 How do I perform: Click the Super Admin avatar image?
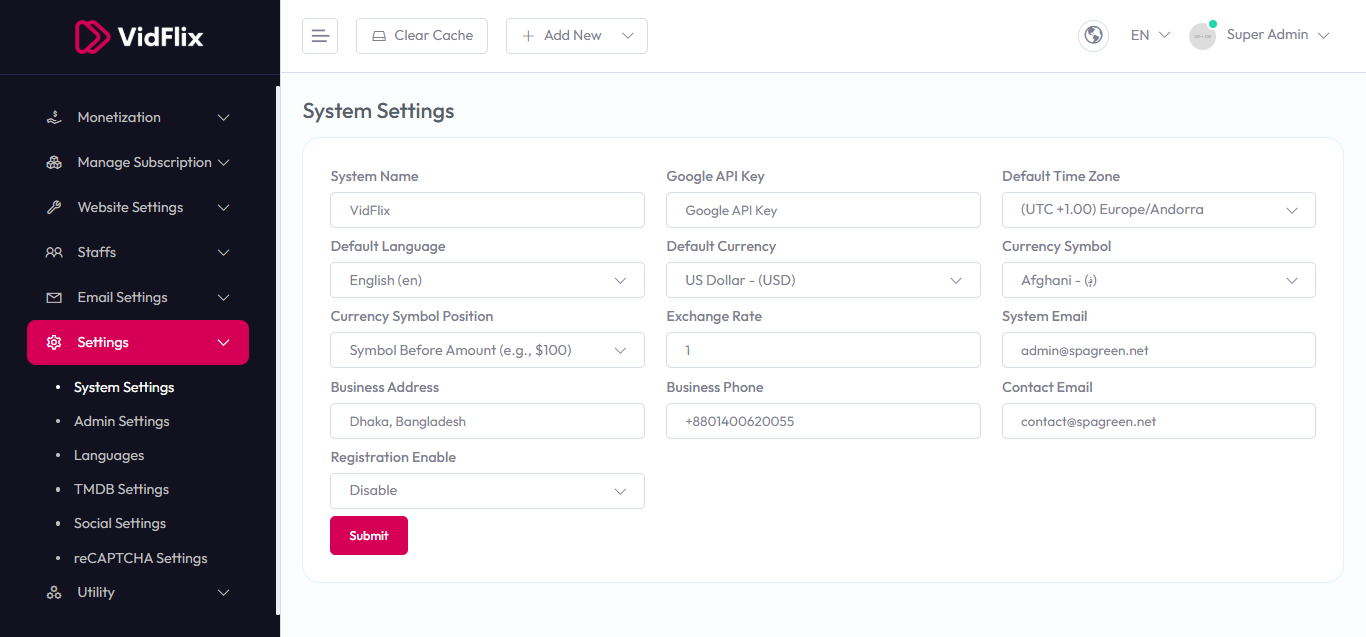(x=1202, y=36)
